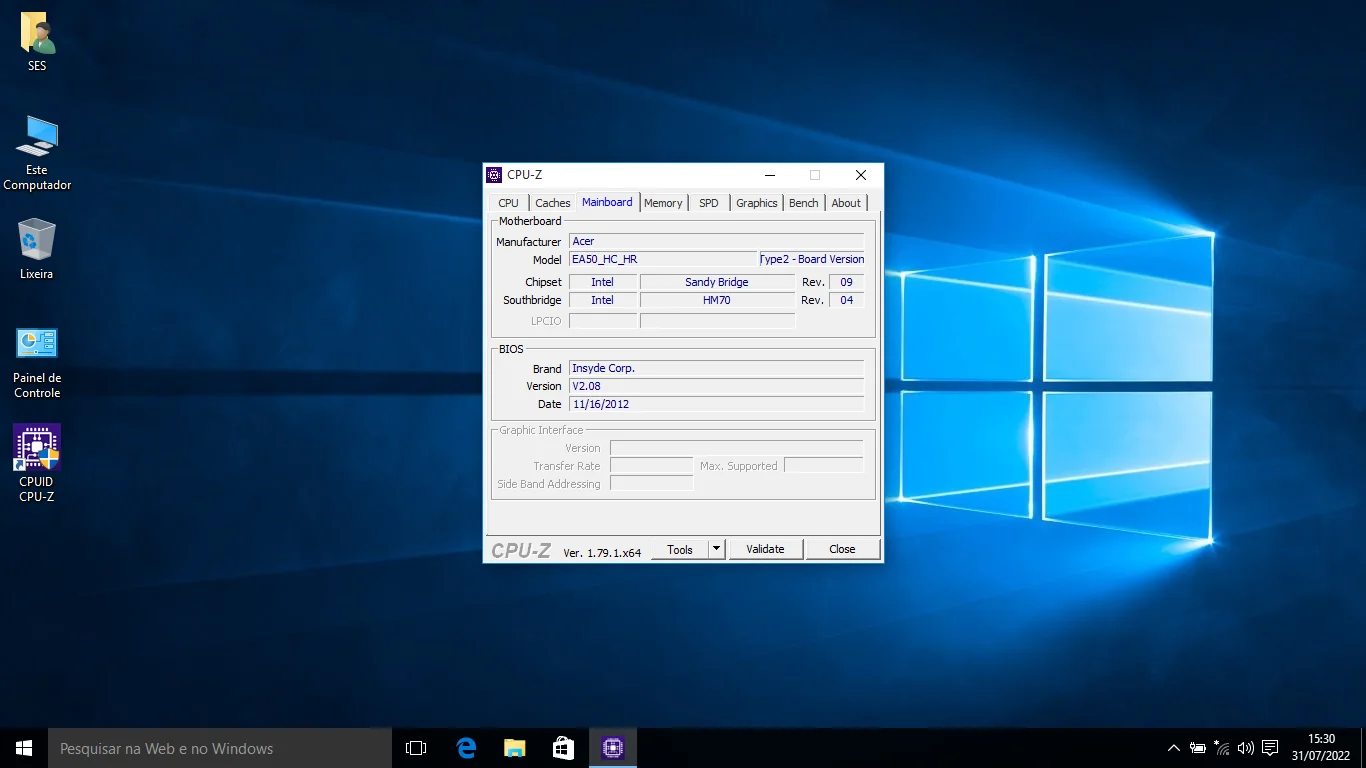
Task: Open Painel de Controle shortcut
Action: point(37,345)
